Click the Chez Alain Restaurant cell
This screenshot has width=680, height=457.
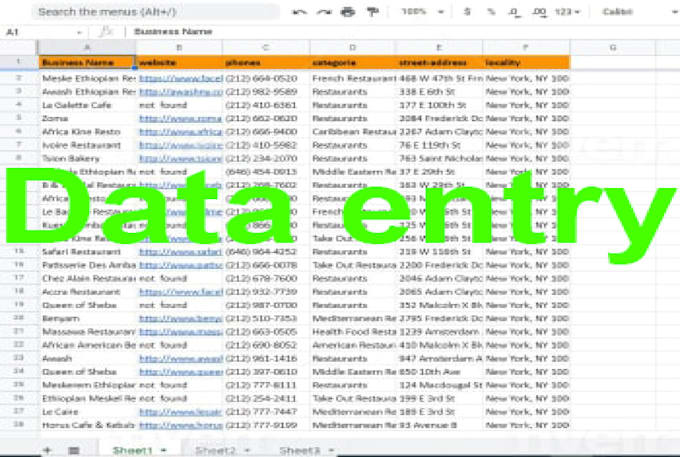pyautogui.click(x=87, y=278)
